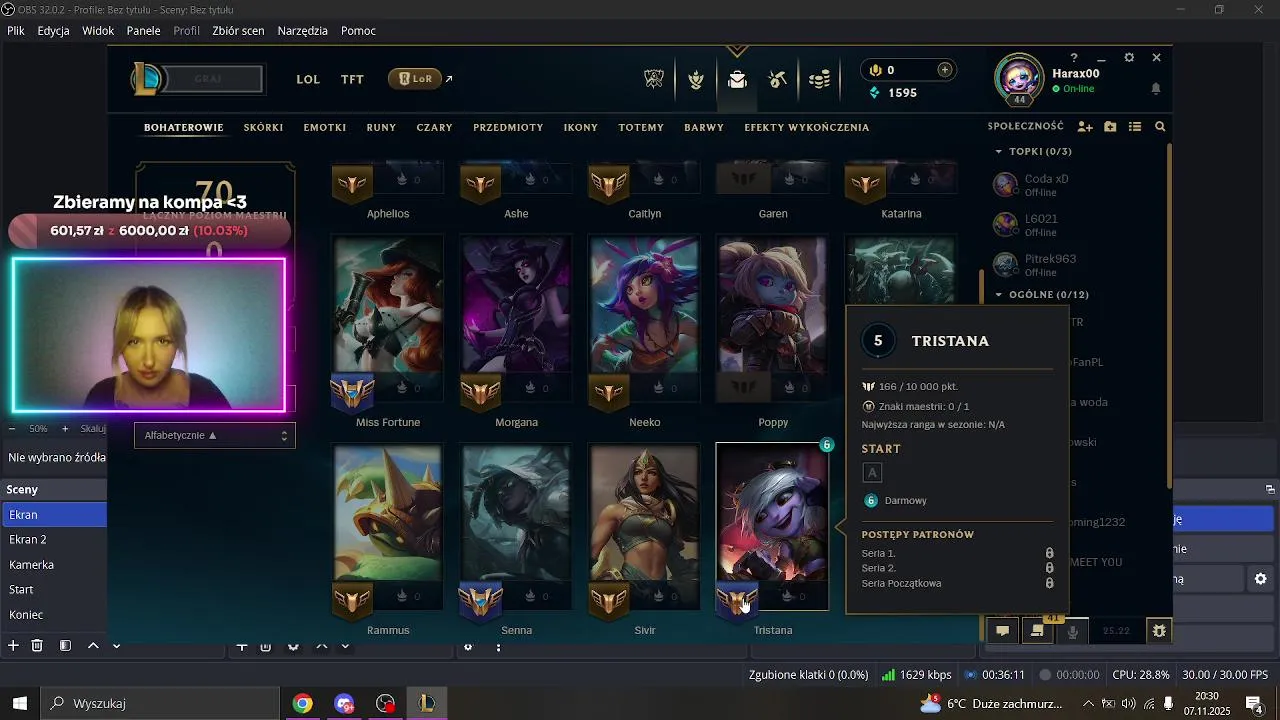Open the Clash trophy icon in League header
The image size is (1280, 720).
[654, 80]
